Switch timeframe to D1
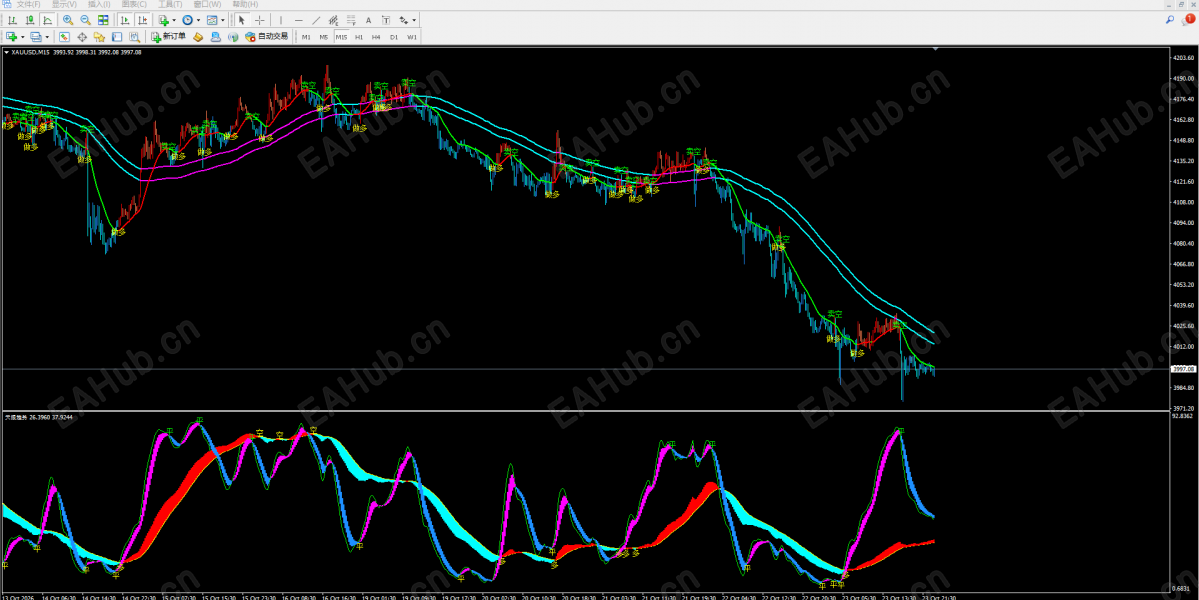Viewport: 1199px width, 600px height. (x=394, y=37)
